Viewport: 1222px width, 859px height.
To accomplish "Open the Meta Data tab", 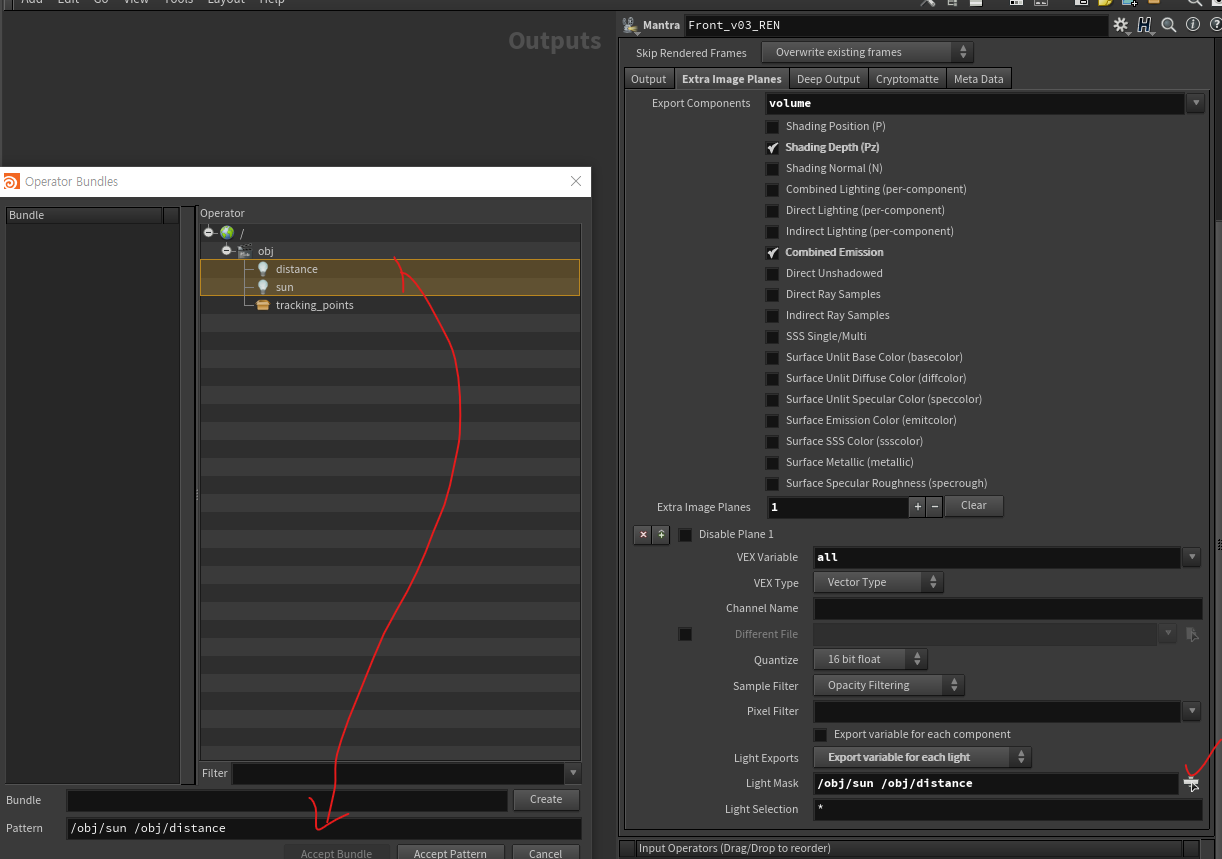I will 978,79.
